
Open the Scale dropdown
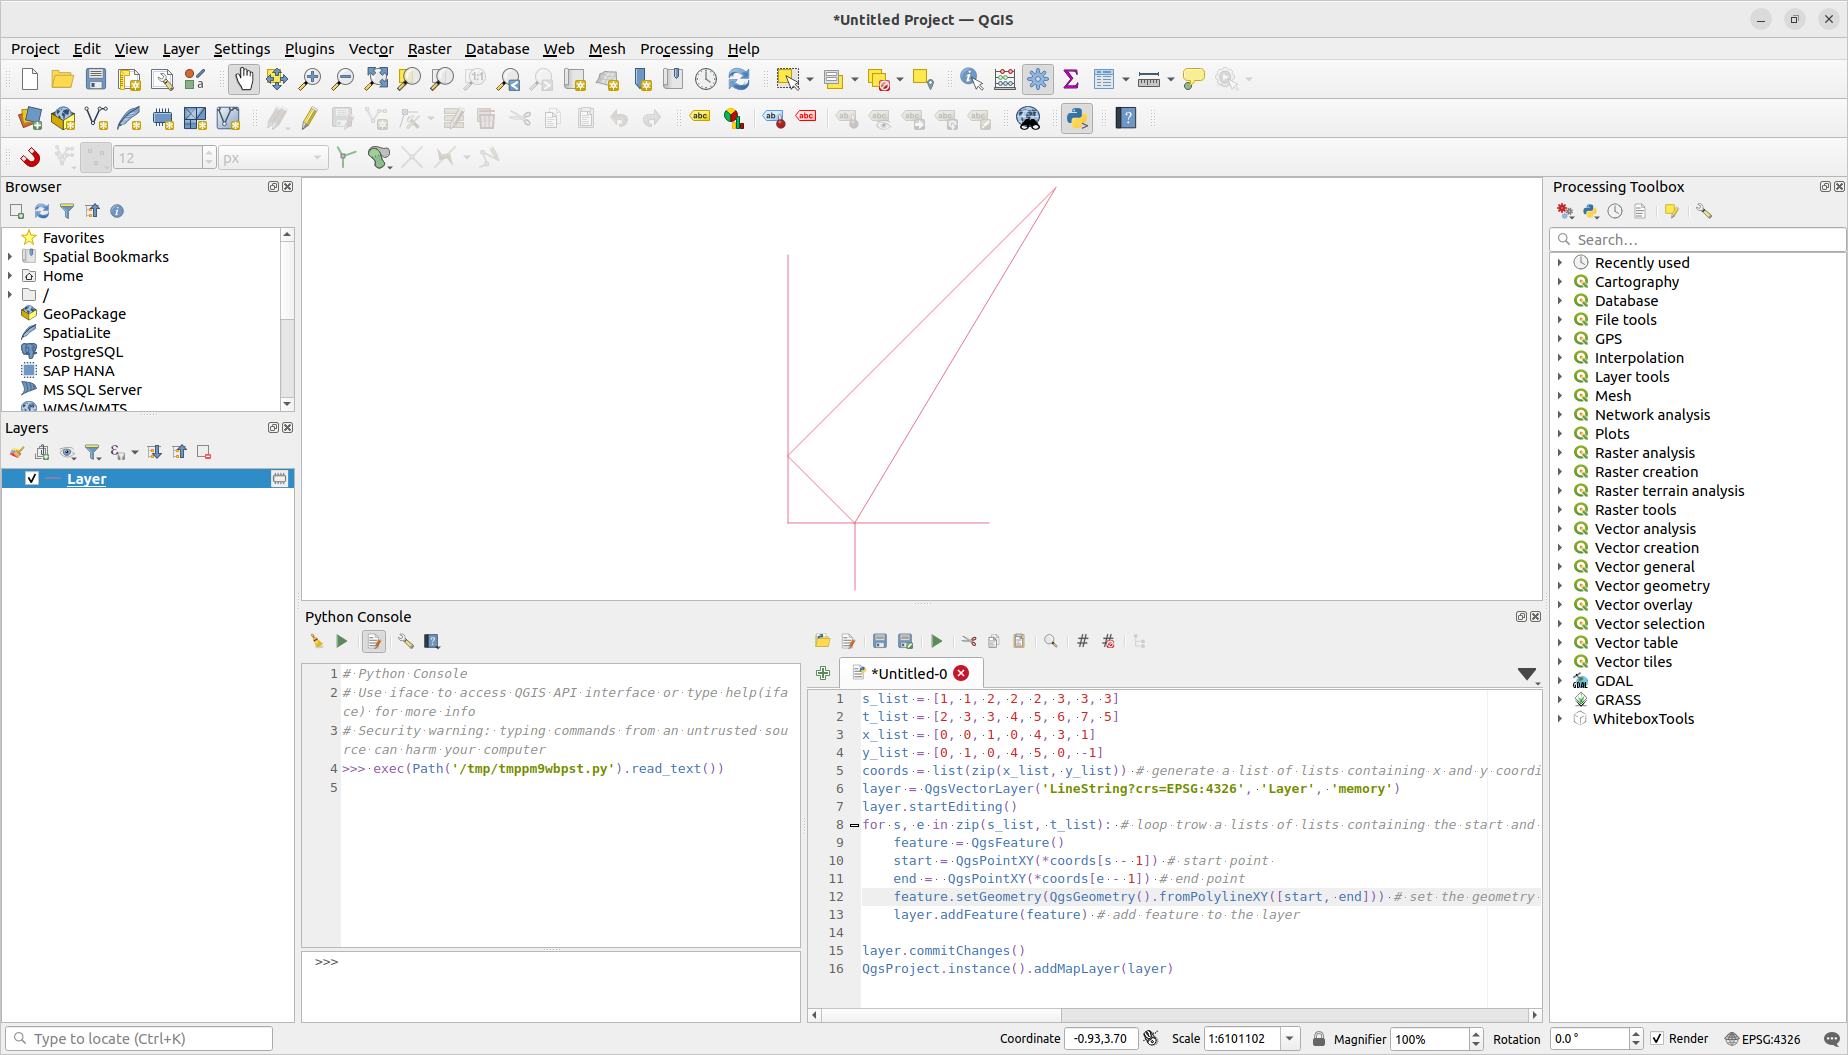[1290, 1038]
